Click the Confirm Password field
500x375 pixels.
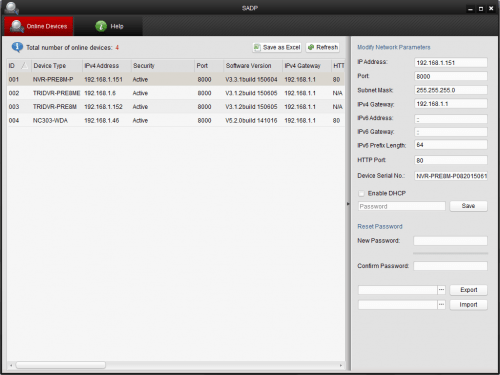(x=450, y=266)
